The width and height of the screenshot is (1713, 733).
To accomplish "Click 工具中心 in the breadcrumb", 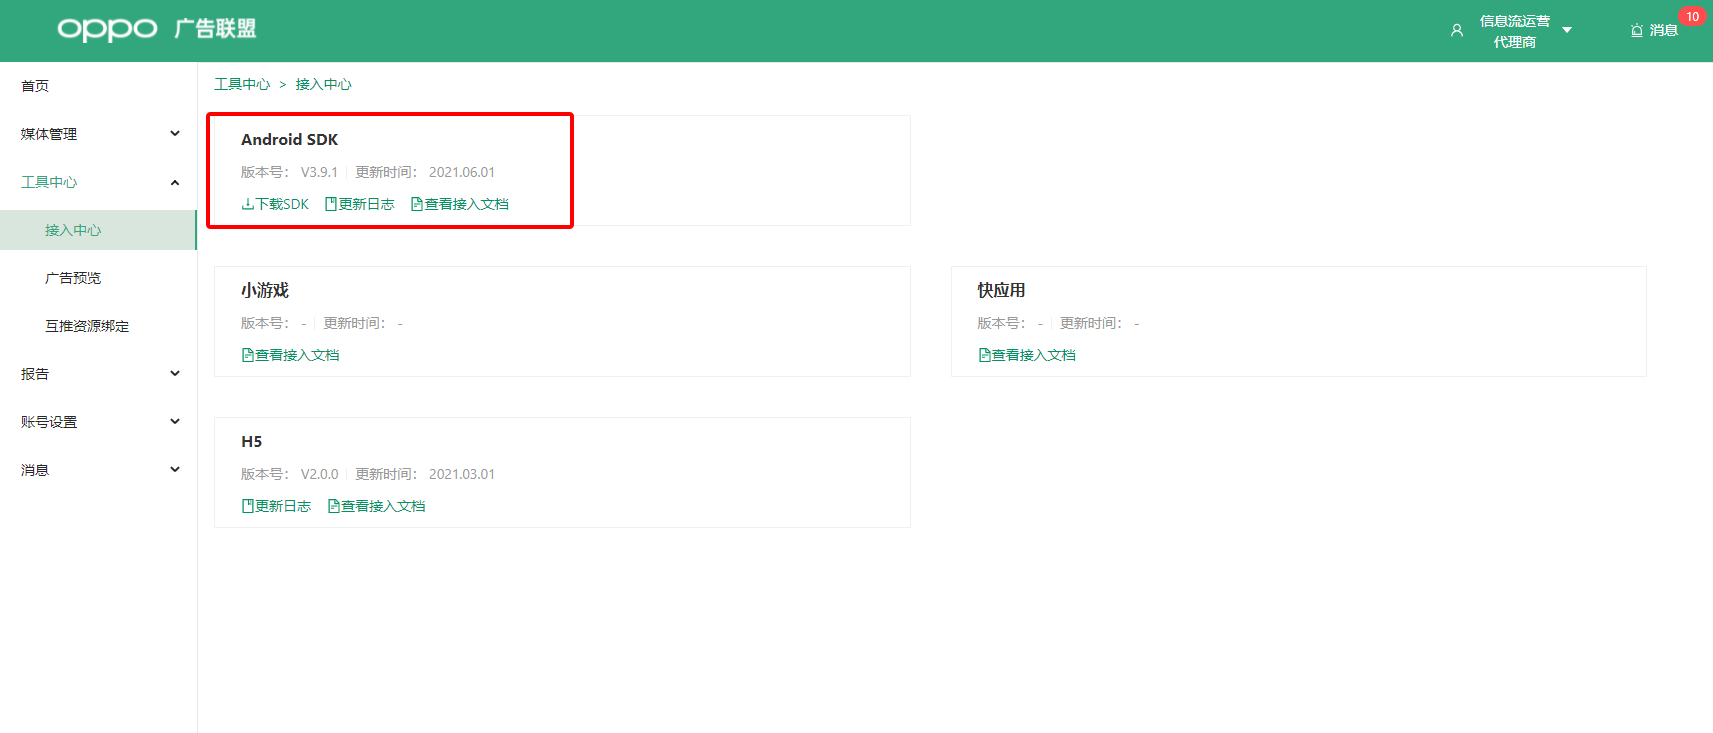I will (242, 84).
